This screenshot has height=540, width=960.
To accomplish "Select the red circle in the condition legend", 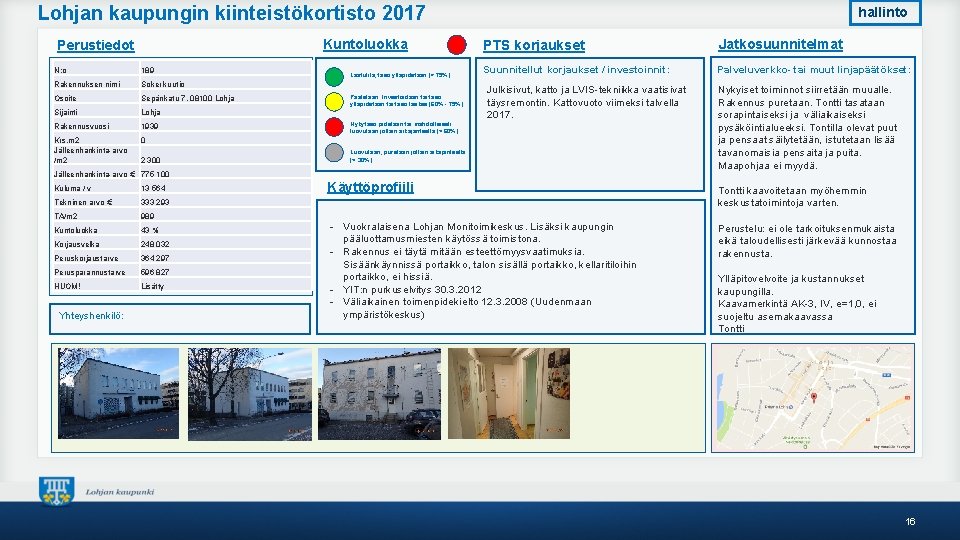I will pyautogui.click(x=334, y=127).
